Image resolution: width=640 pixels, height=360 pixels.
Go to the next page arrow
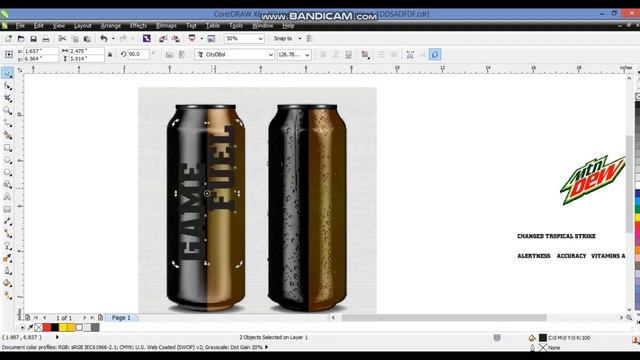coord(84,318)
